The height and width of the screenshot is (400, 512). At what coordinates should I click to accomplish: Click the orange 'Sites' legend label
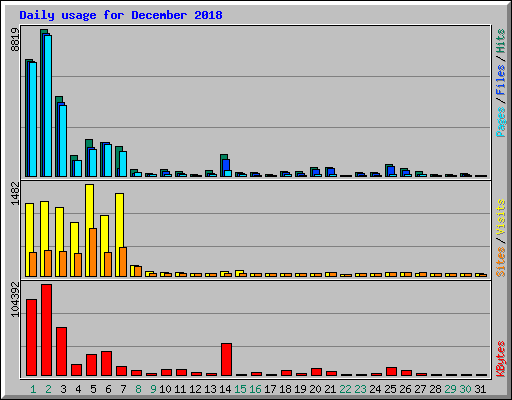(500, 262)
